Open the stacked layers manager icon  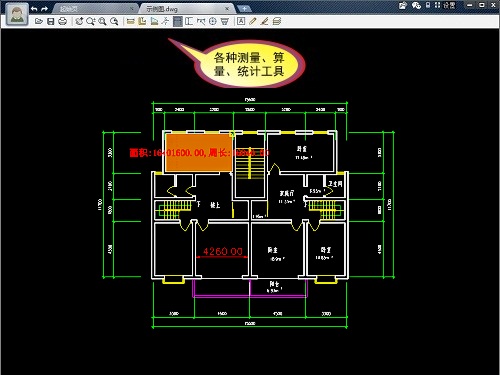pos(276,21)
